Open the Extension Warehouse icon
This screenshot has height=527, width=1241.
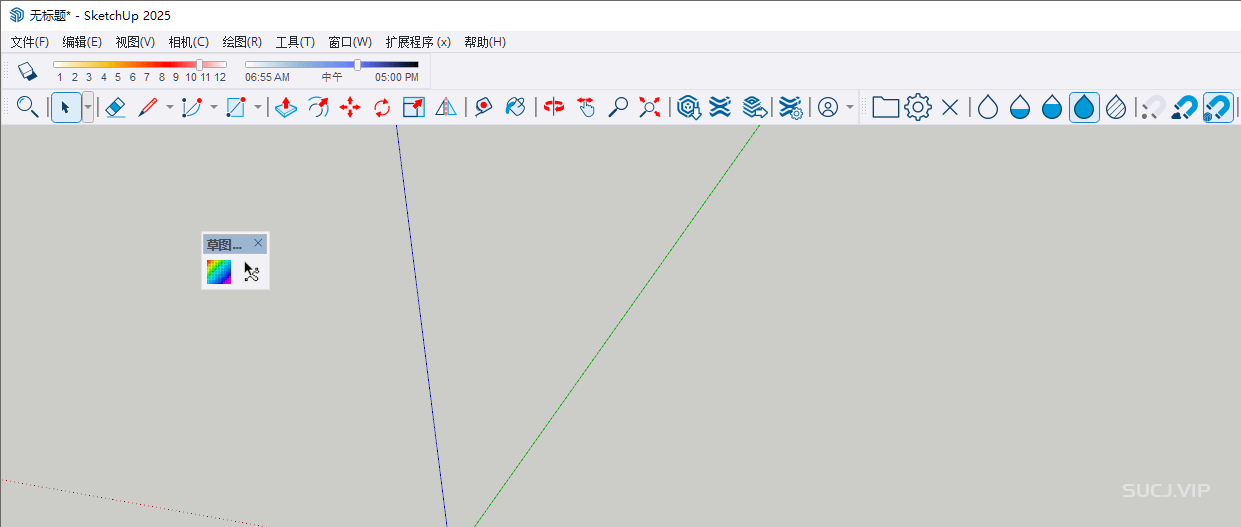pos(720,107)
